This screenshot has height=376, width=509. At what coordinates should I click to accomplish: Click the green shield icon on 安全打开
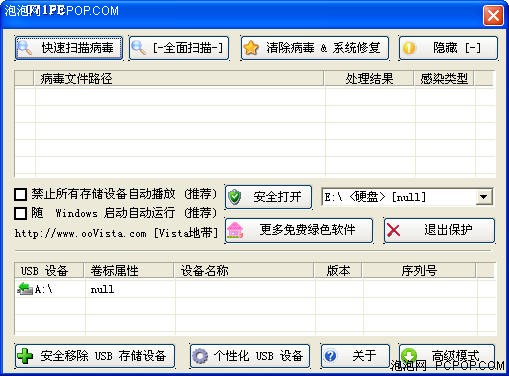coord(235,197)
